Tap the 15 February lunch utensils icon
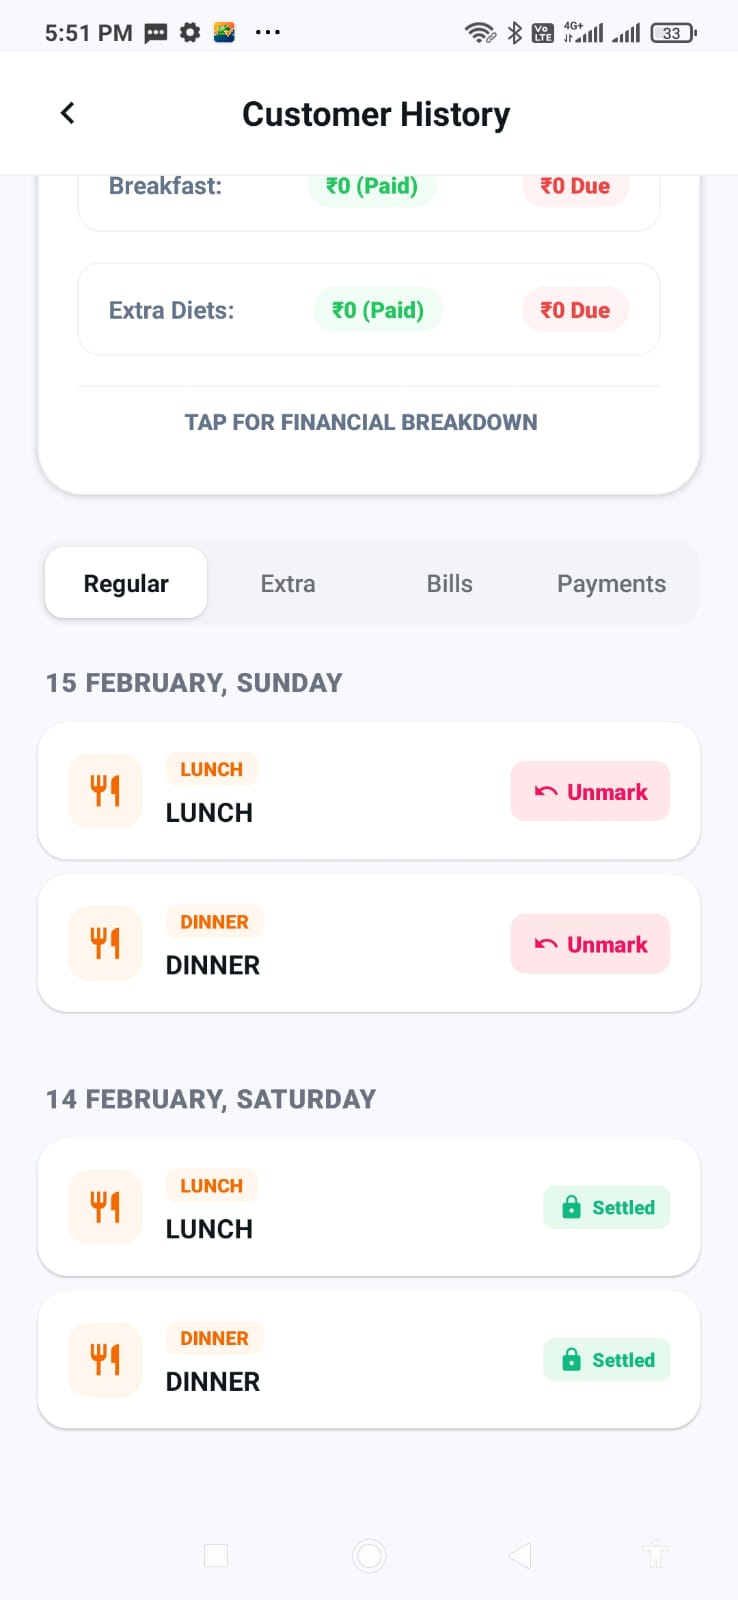738x1600 pixels. [105, 791]
